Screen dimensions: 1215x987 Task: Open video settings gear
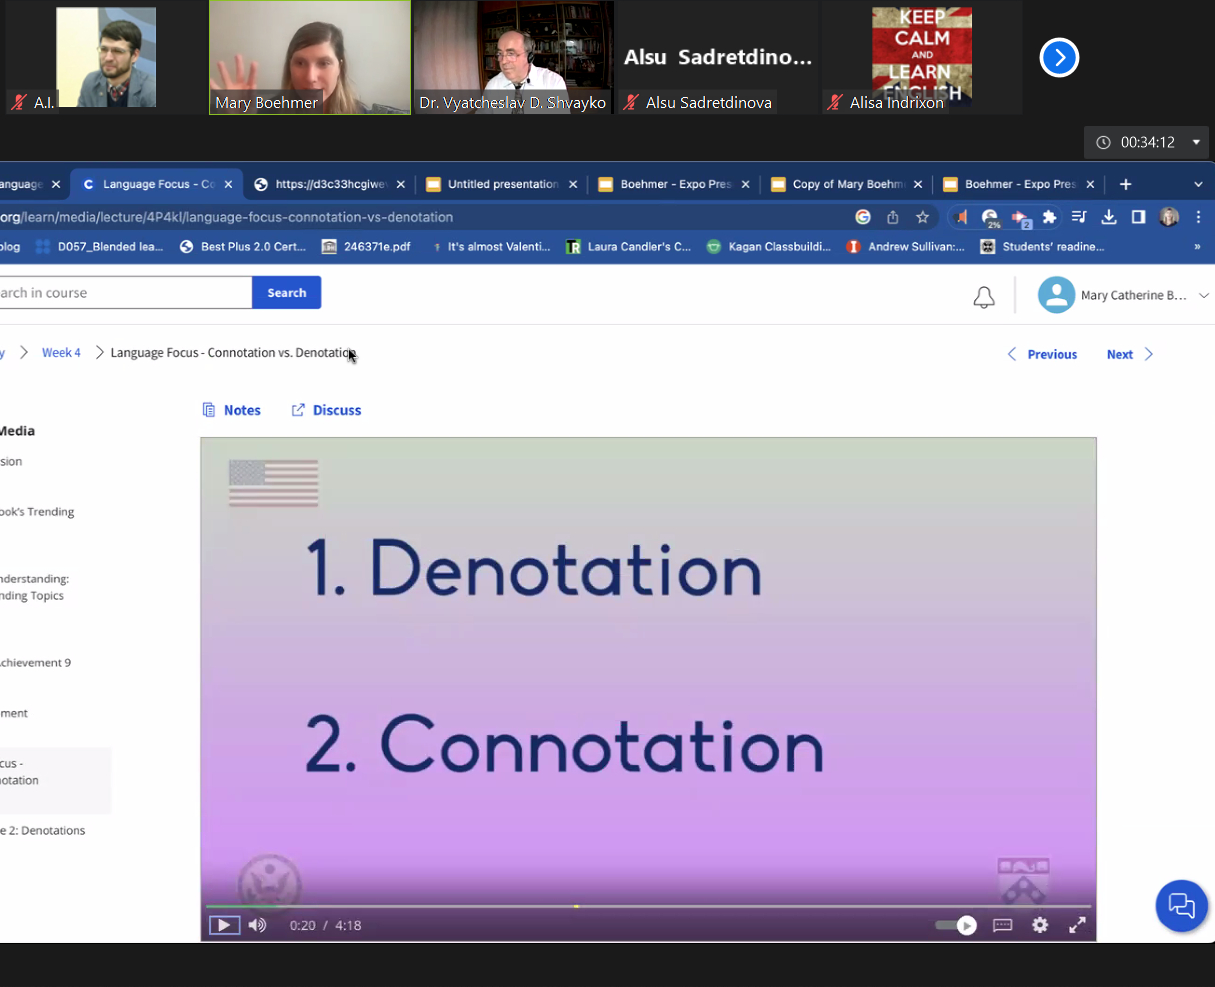pyautogui.click(x=1040, y=925)
